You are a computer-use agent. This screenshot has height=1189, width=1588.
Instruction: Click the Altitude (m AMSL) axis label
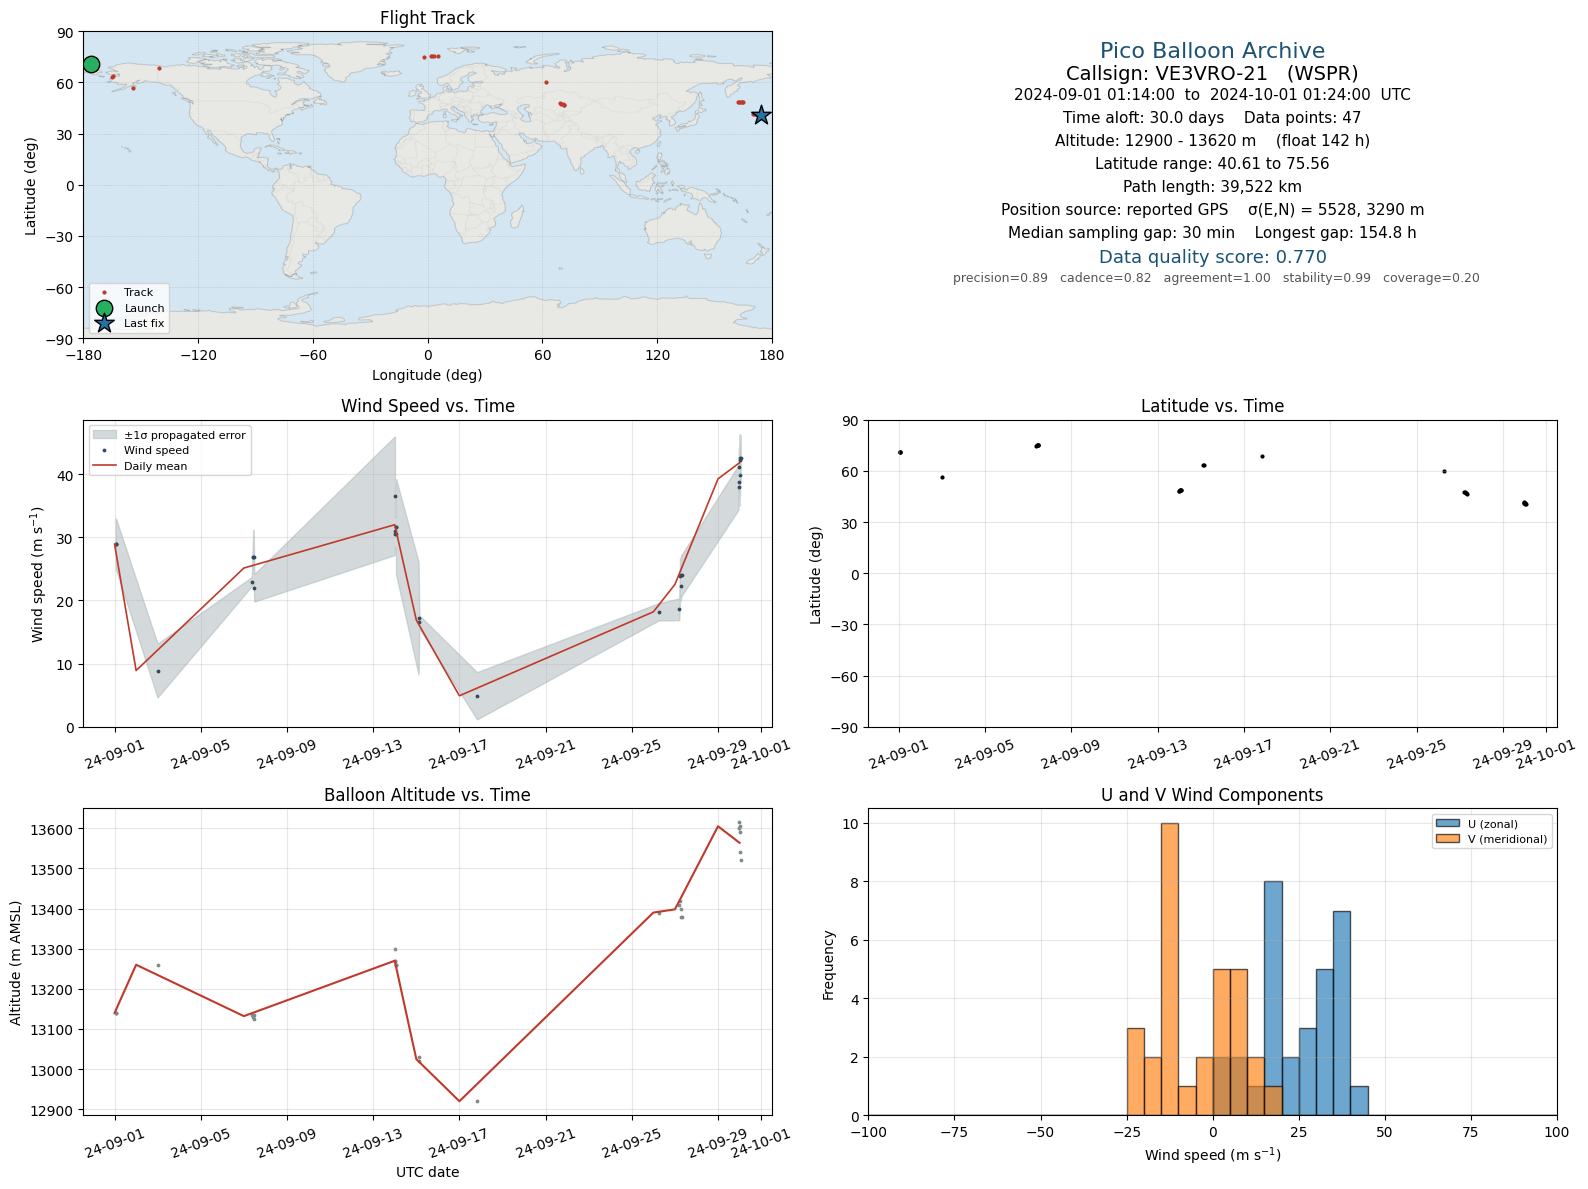(16, 962)
